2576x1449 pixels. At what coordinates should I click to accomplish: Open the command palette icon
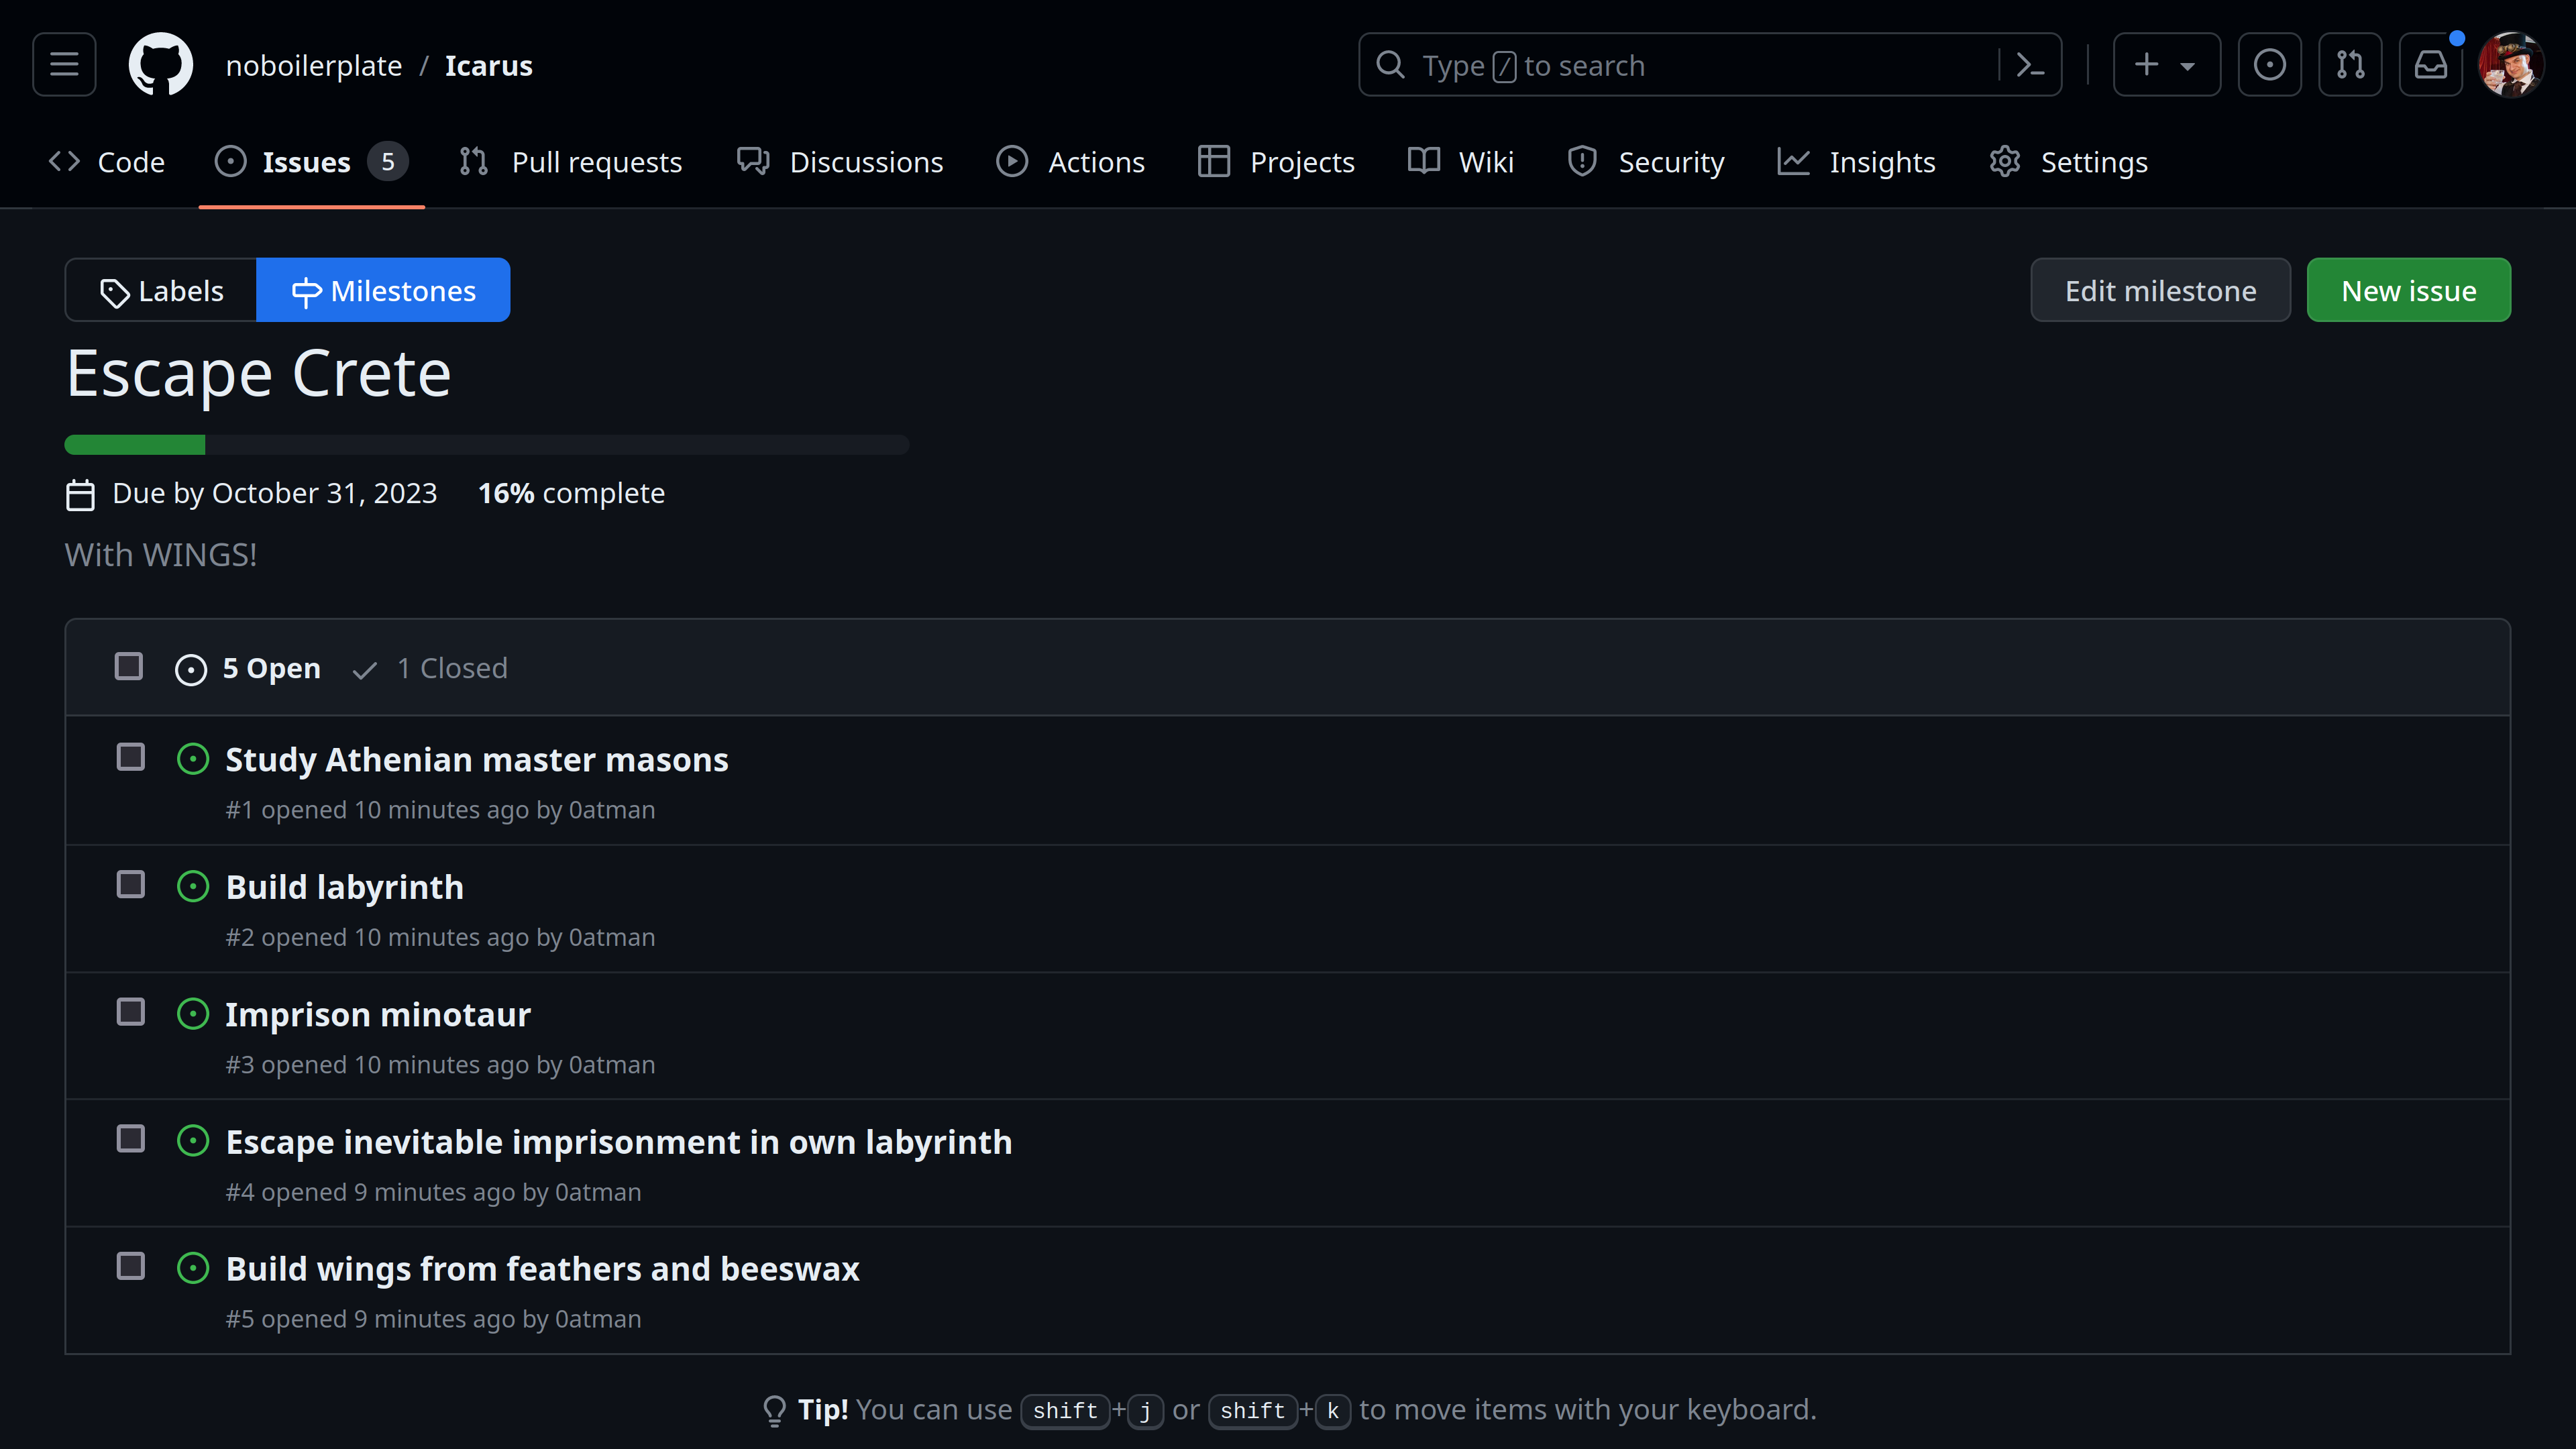point(2029,65)
